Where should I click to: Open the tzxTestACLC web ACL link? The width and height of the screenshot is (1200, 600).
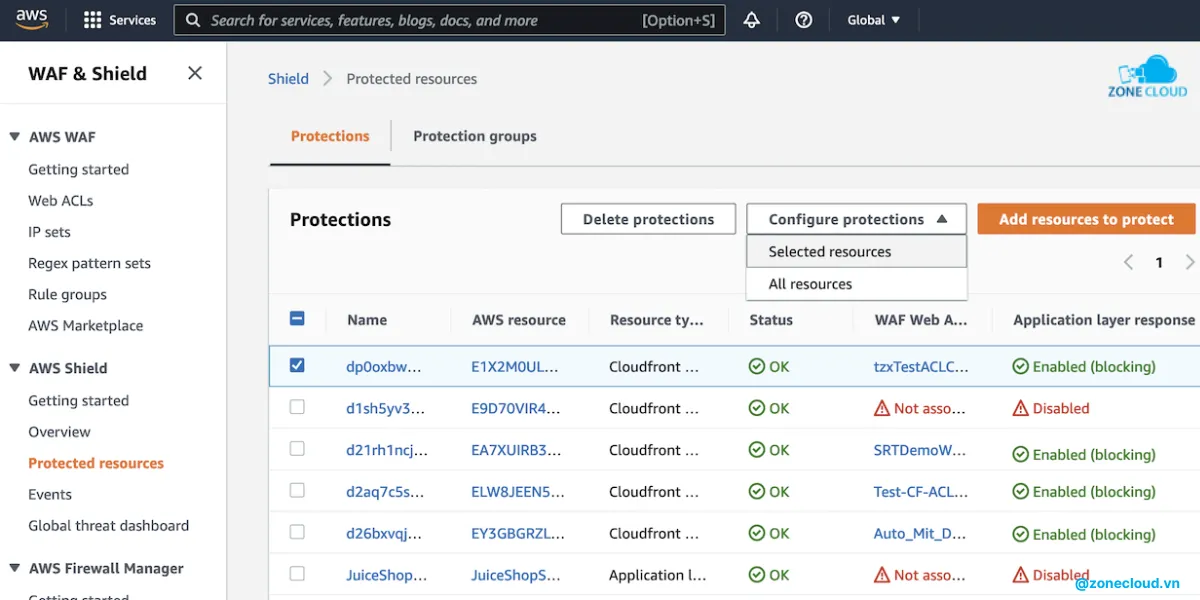click(x=921, y=366)
